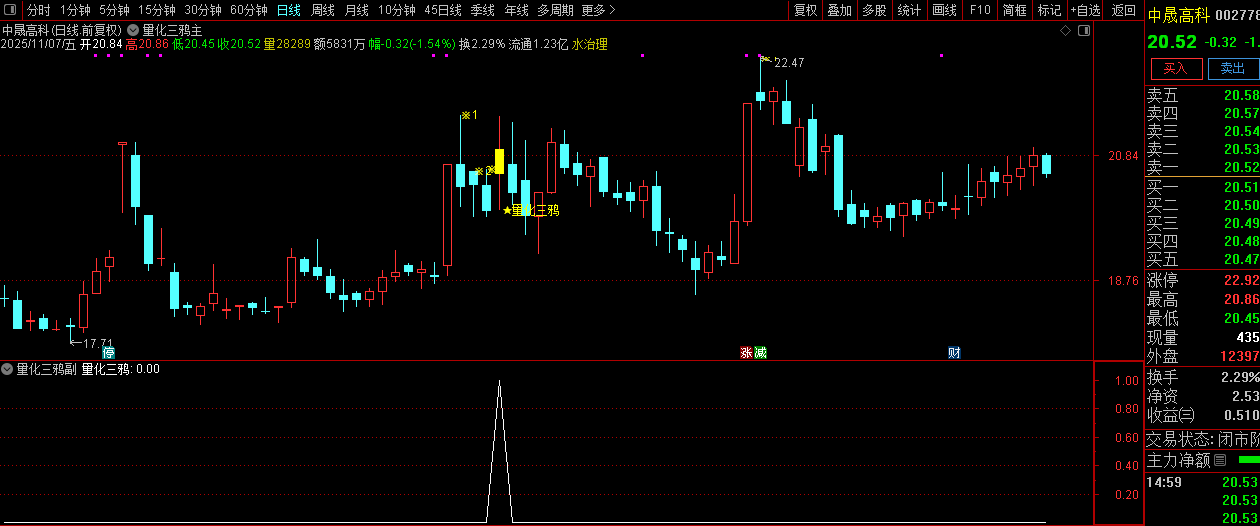Click the red 买入 buy button

pyautogui.click(x=1176, y=69)
